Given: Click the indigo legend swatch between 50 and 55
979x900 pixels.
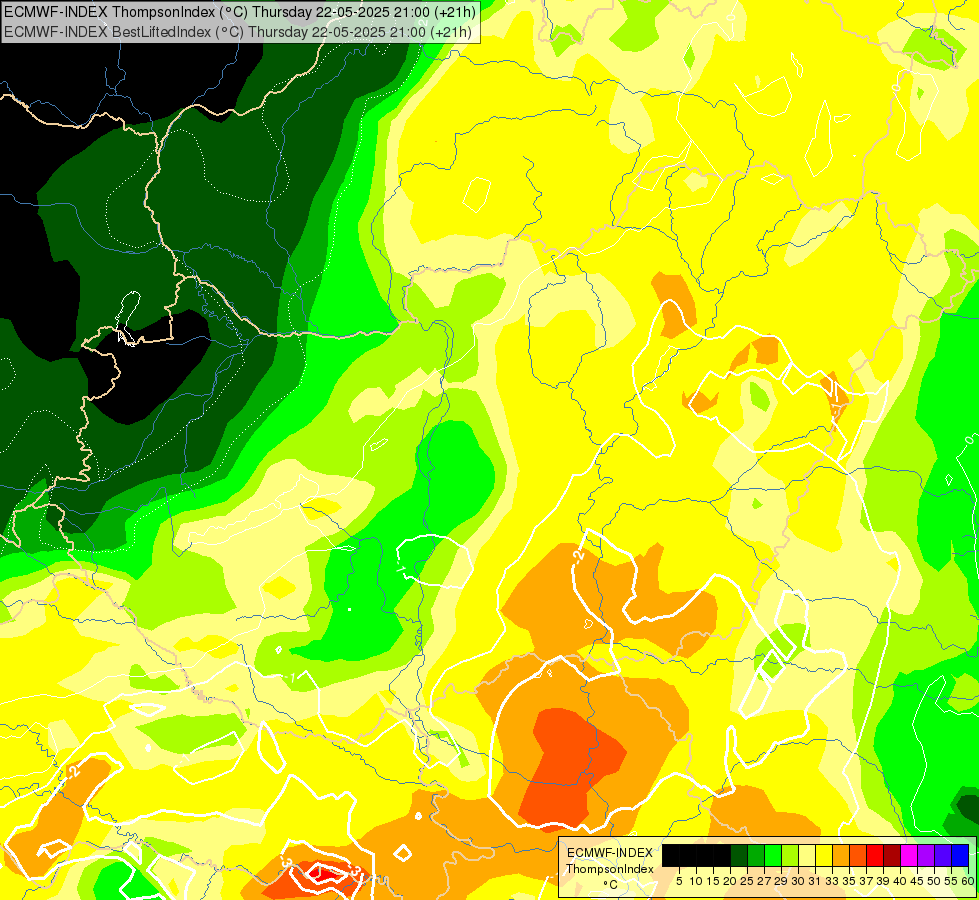Looking at the screenshot, I should tap(943, 855).
